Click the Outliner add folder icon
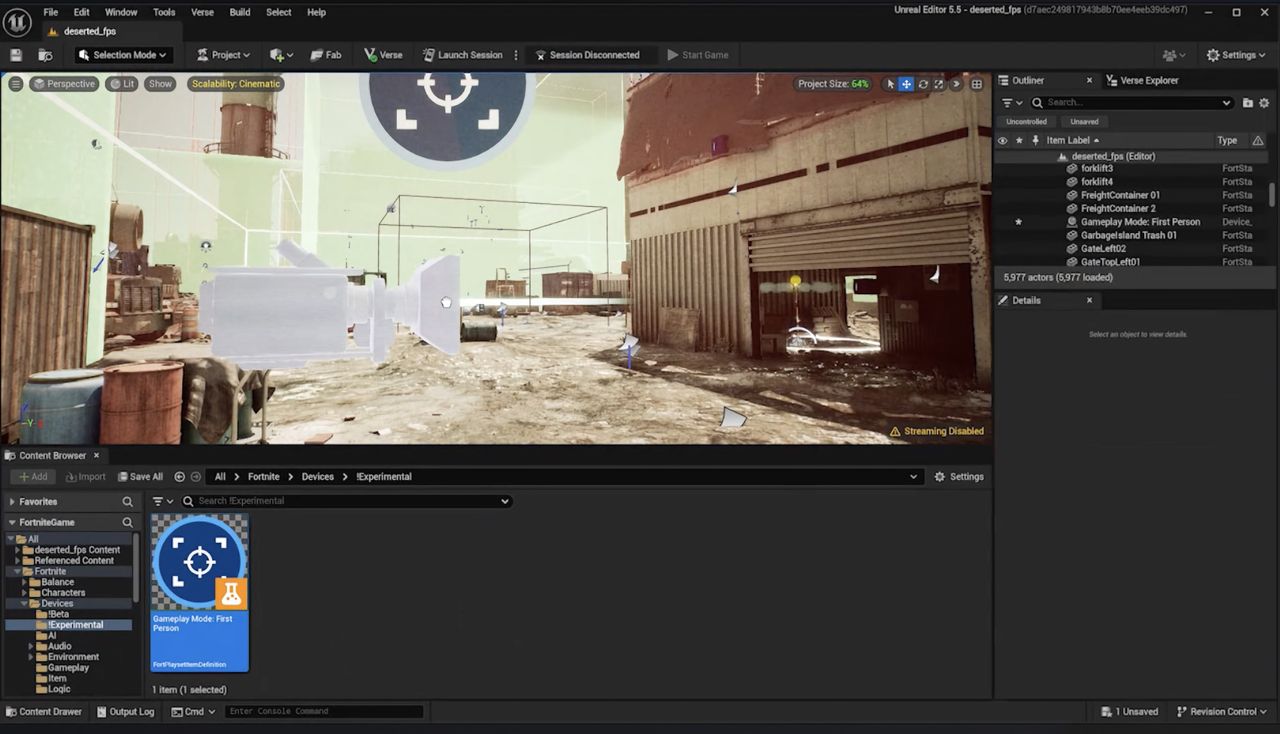 click(x=1247, y=102)
